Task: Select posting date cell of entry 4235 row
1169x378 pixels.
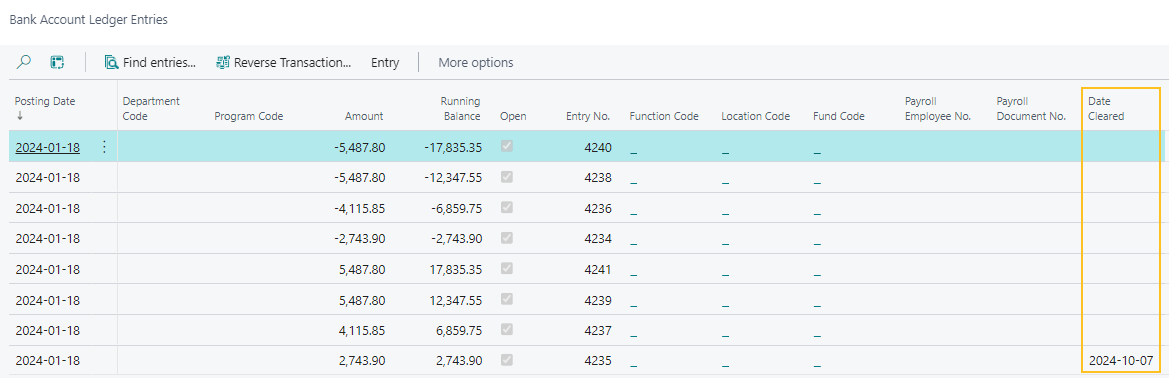Action: [48, 361]
